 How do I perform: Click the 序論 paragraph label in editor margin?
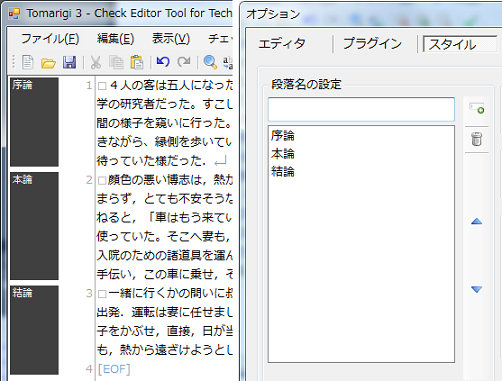34,122
